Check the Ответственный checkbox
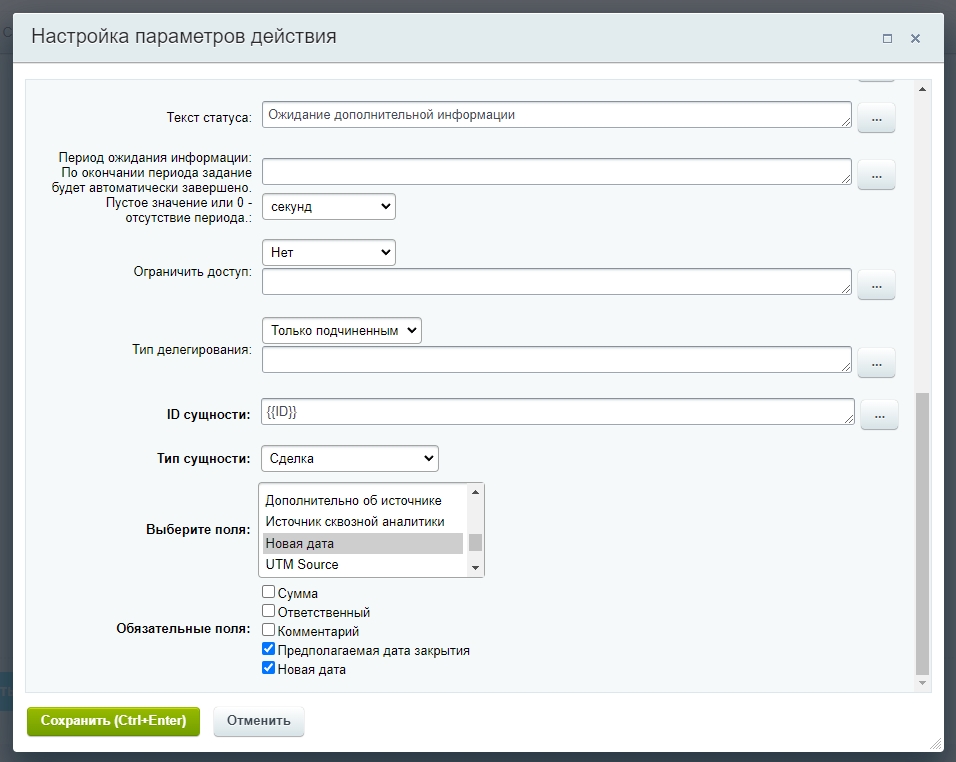Image resolution: width=956 pixels, height=762 pixels. (269, 611)
